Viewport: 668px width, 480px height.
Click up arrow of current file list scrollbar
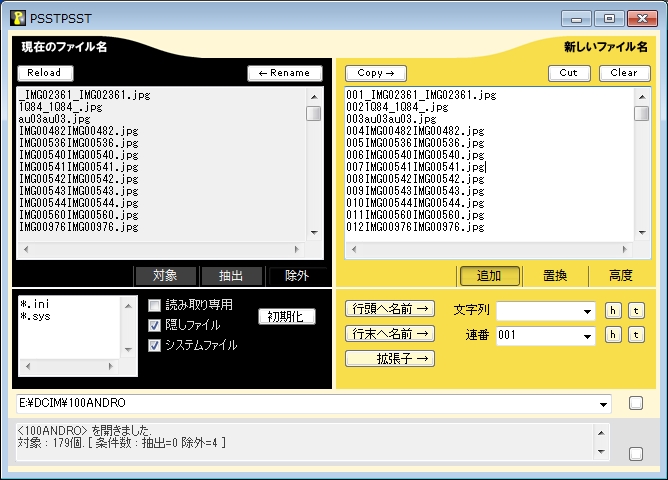[314, 97]
